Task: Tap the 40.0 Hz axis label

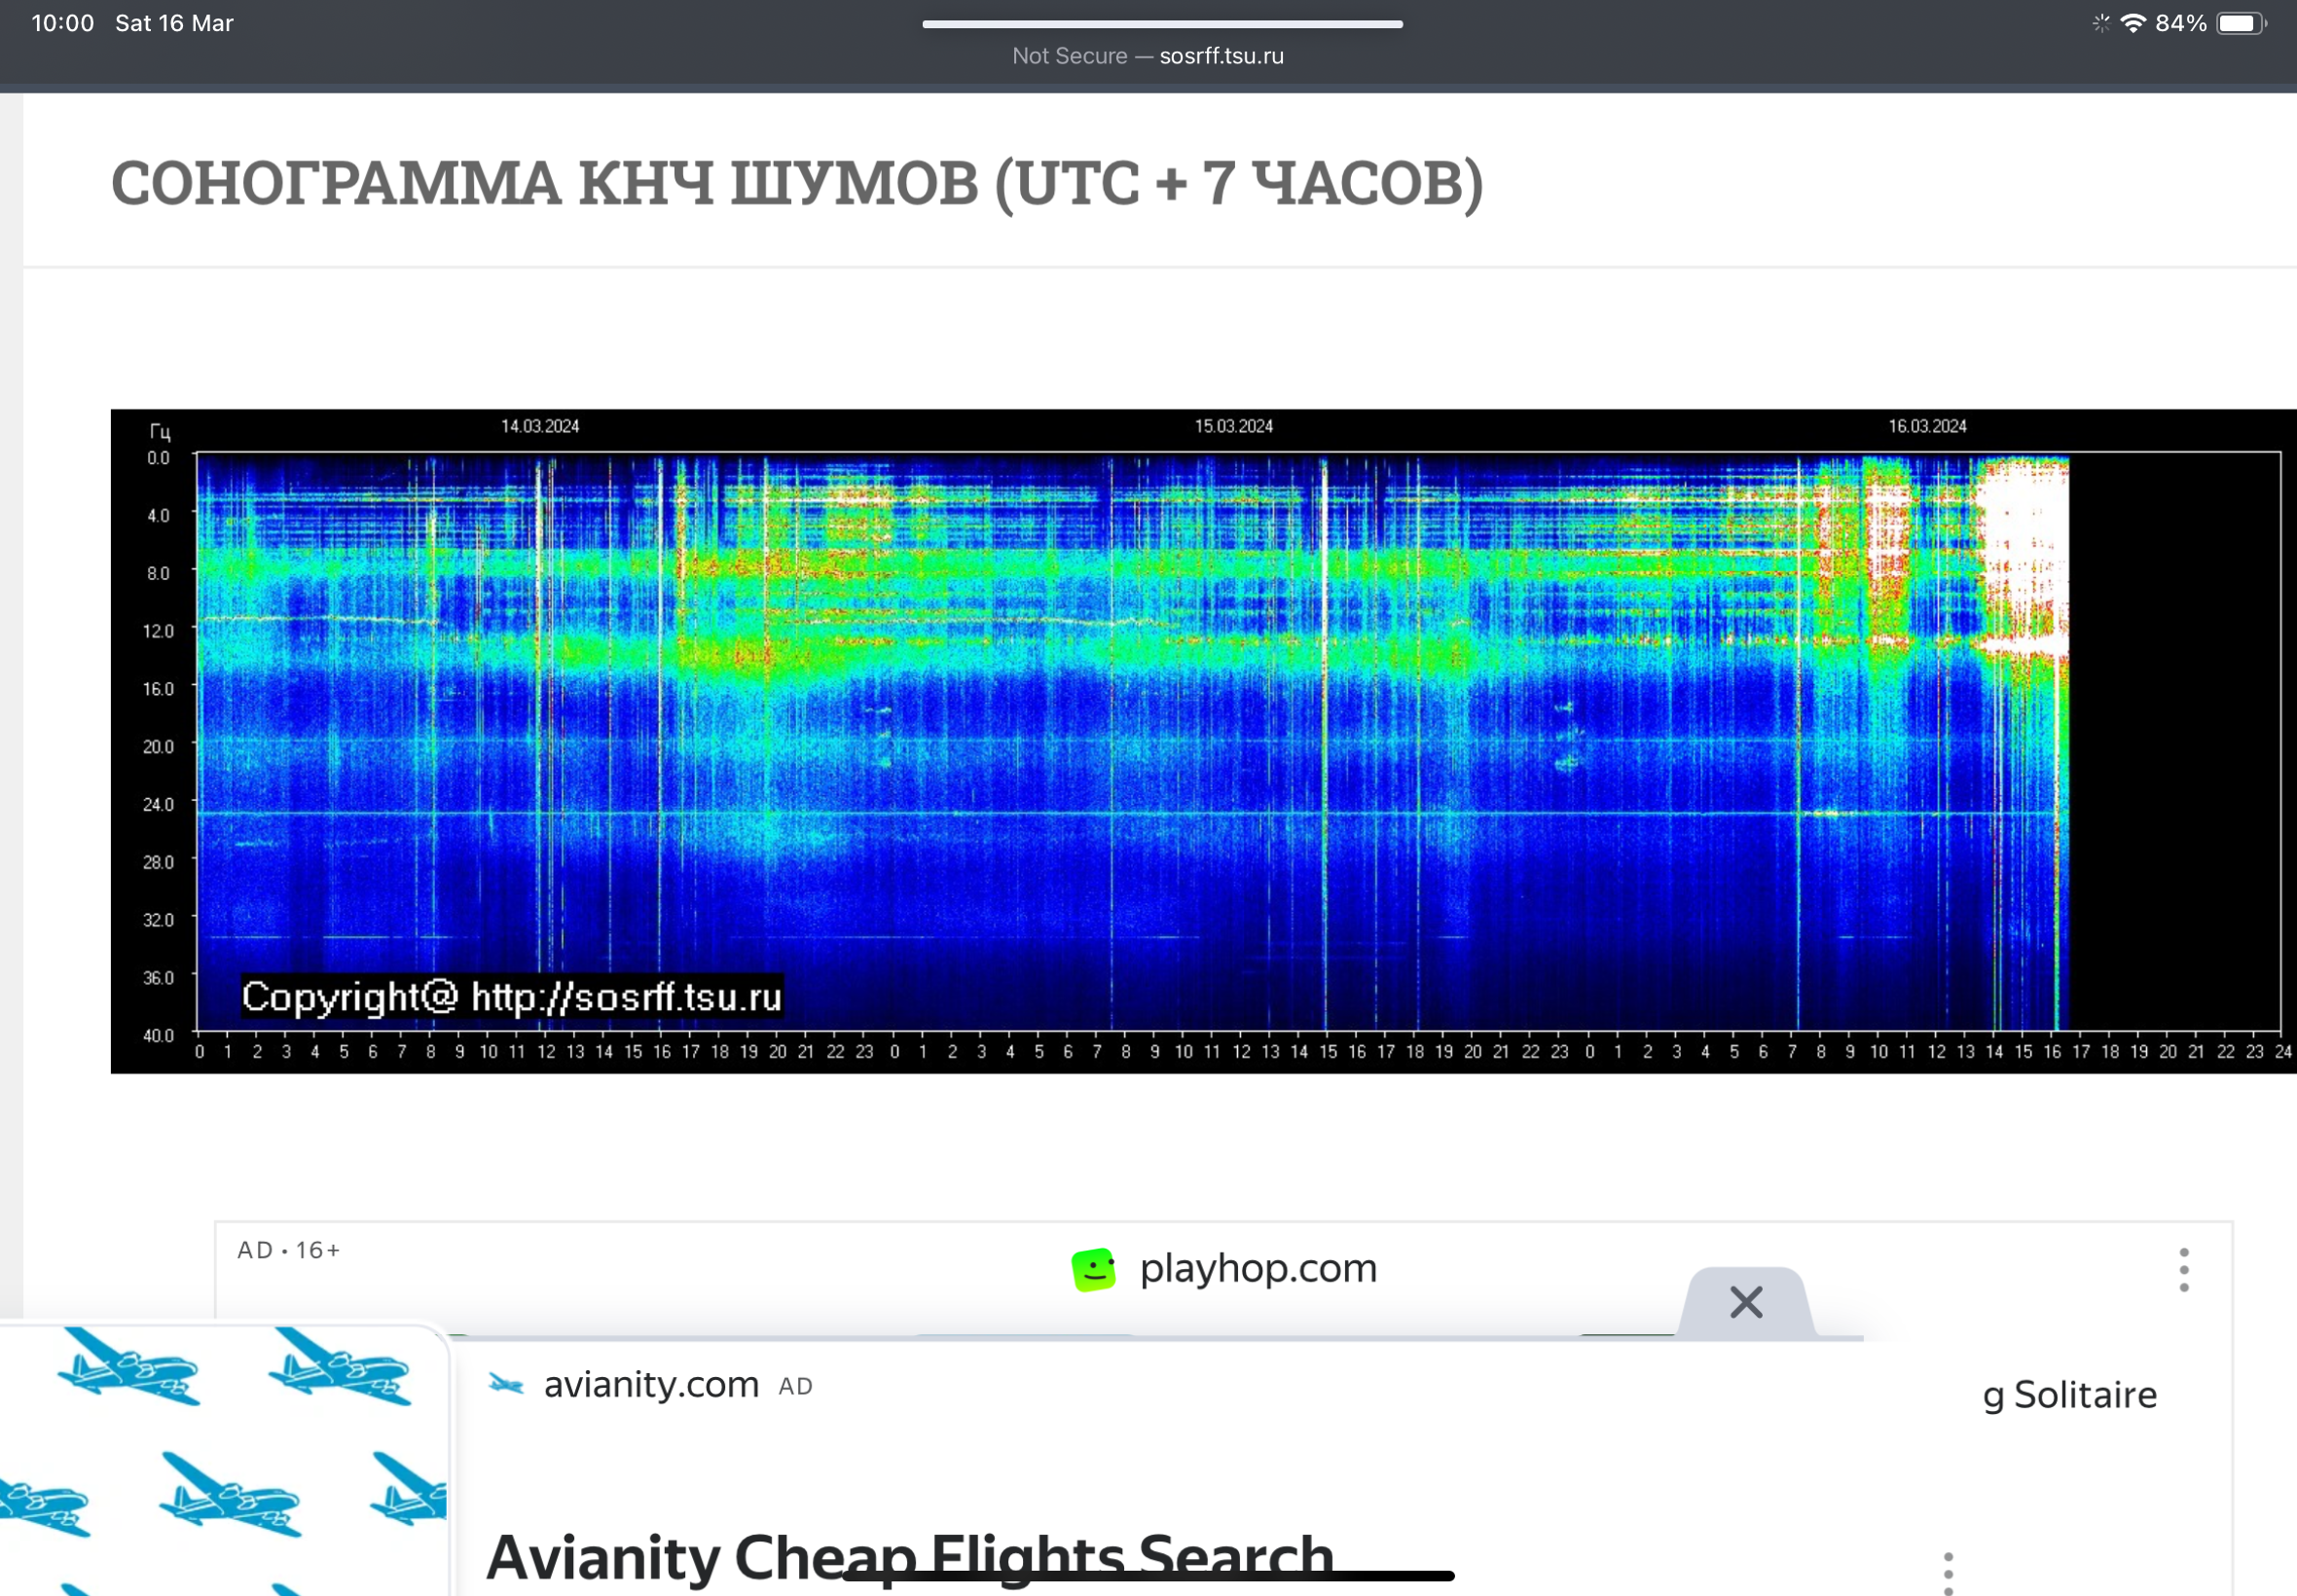Action: [x=158, y=1035]
